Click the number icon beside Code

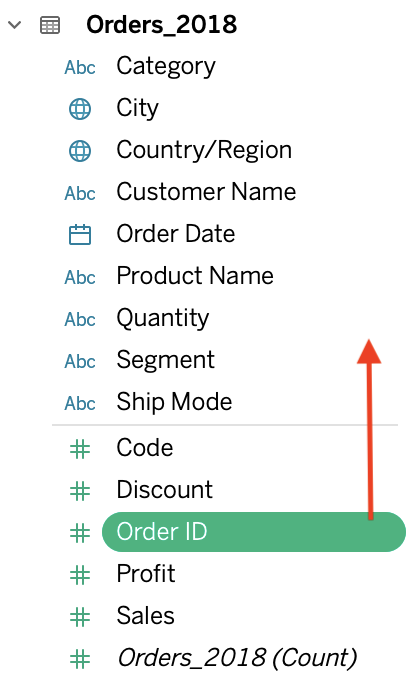point(80,449)
